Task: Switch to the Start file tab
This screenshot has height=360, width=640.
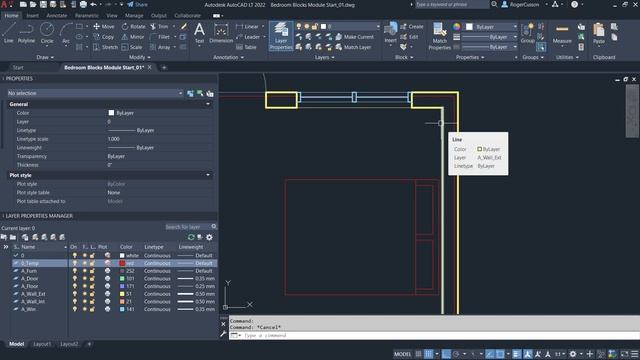Action: coord(18,67)
